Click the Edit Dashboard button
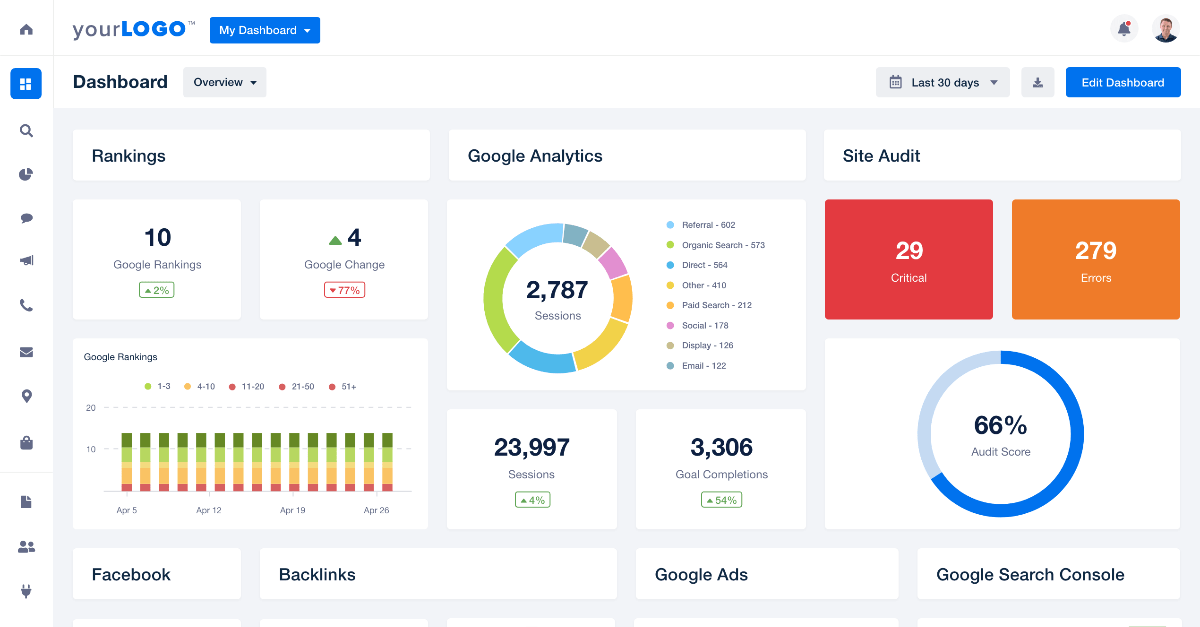Image resolution: width=1200 pixels, height=627 pixels. pos(1123,82)
